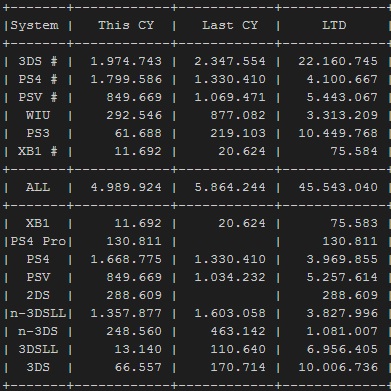The height and width of the screenshot is (391, 391).
Task: Select bottom 3DS This CY value 66.557
Action: tap(138, 367)
